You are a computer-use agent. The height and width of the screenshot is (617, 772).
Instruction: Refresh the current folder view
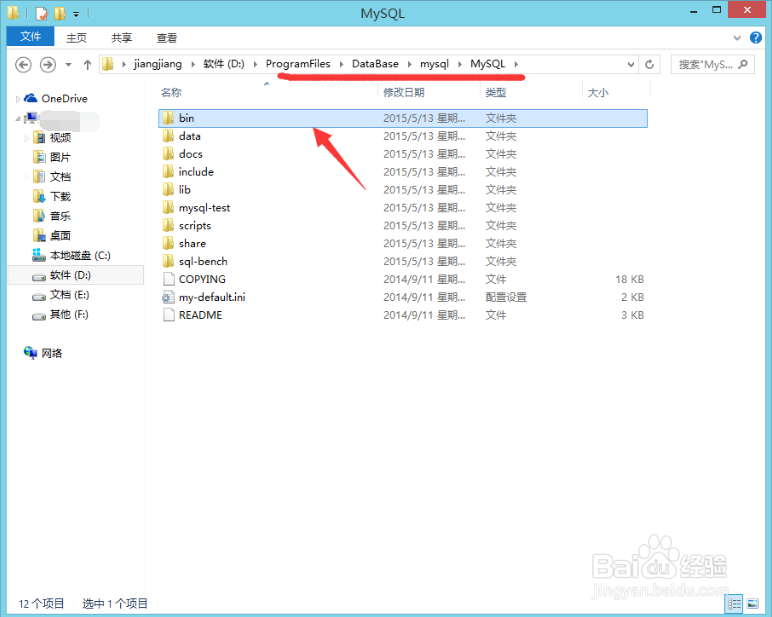click(649, 65)
